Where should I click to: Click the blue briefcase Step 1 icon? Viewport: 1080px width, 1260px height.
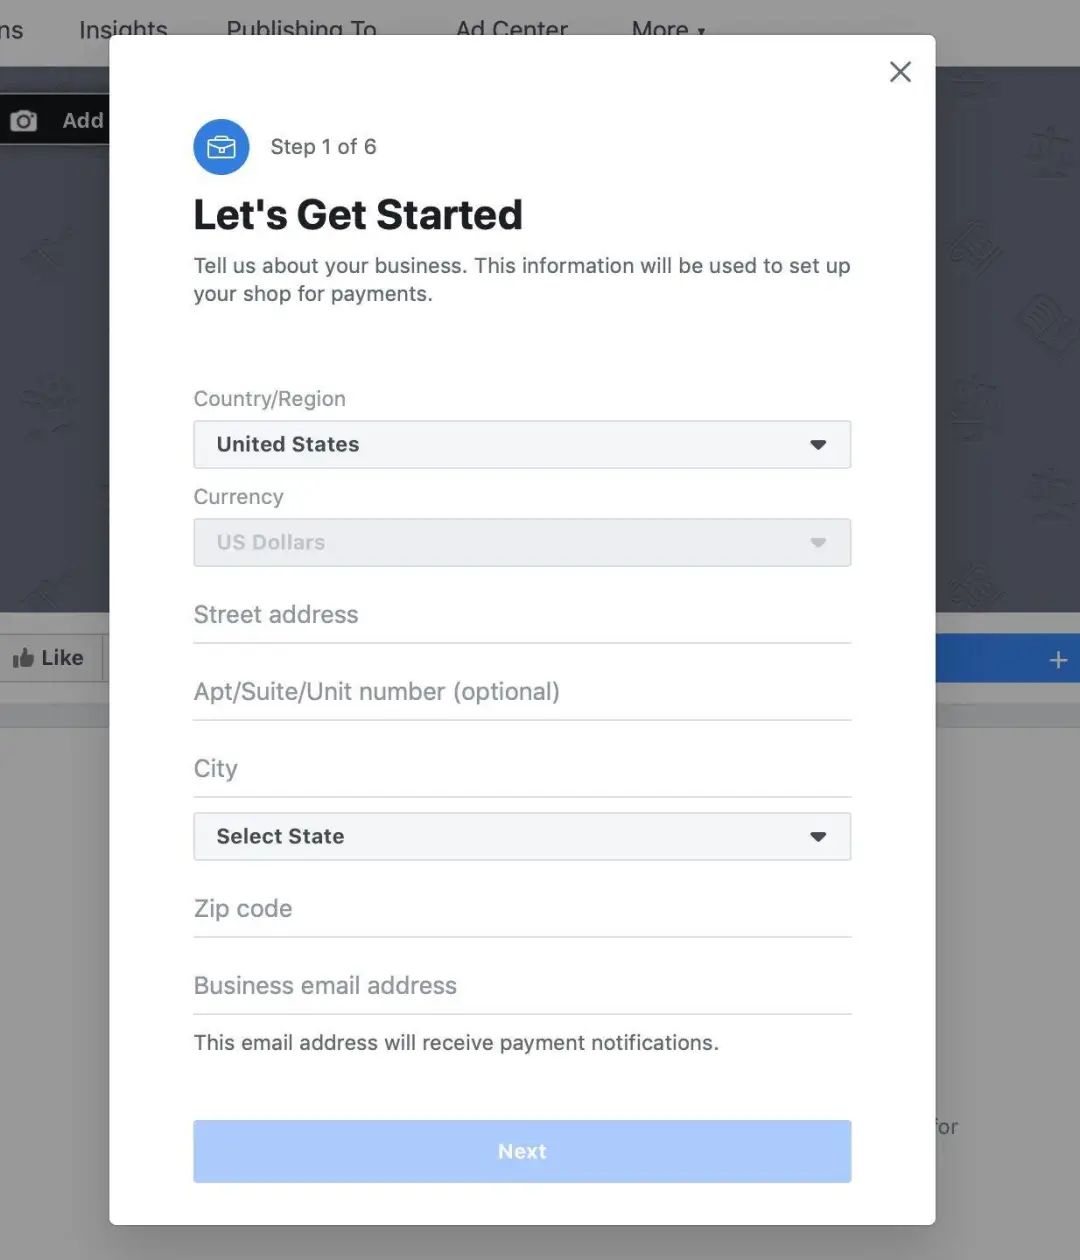(221, 147)
